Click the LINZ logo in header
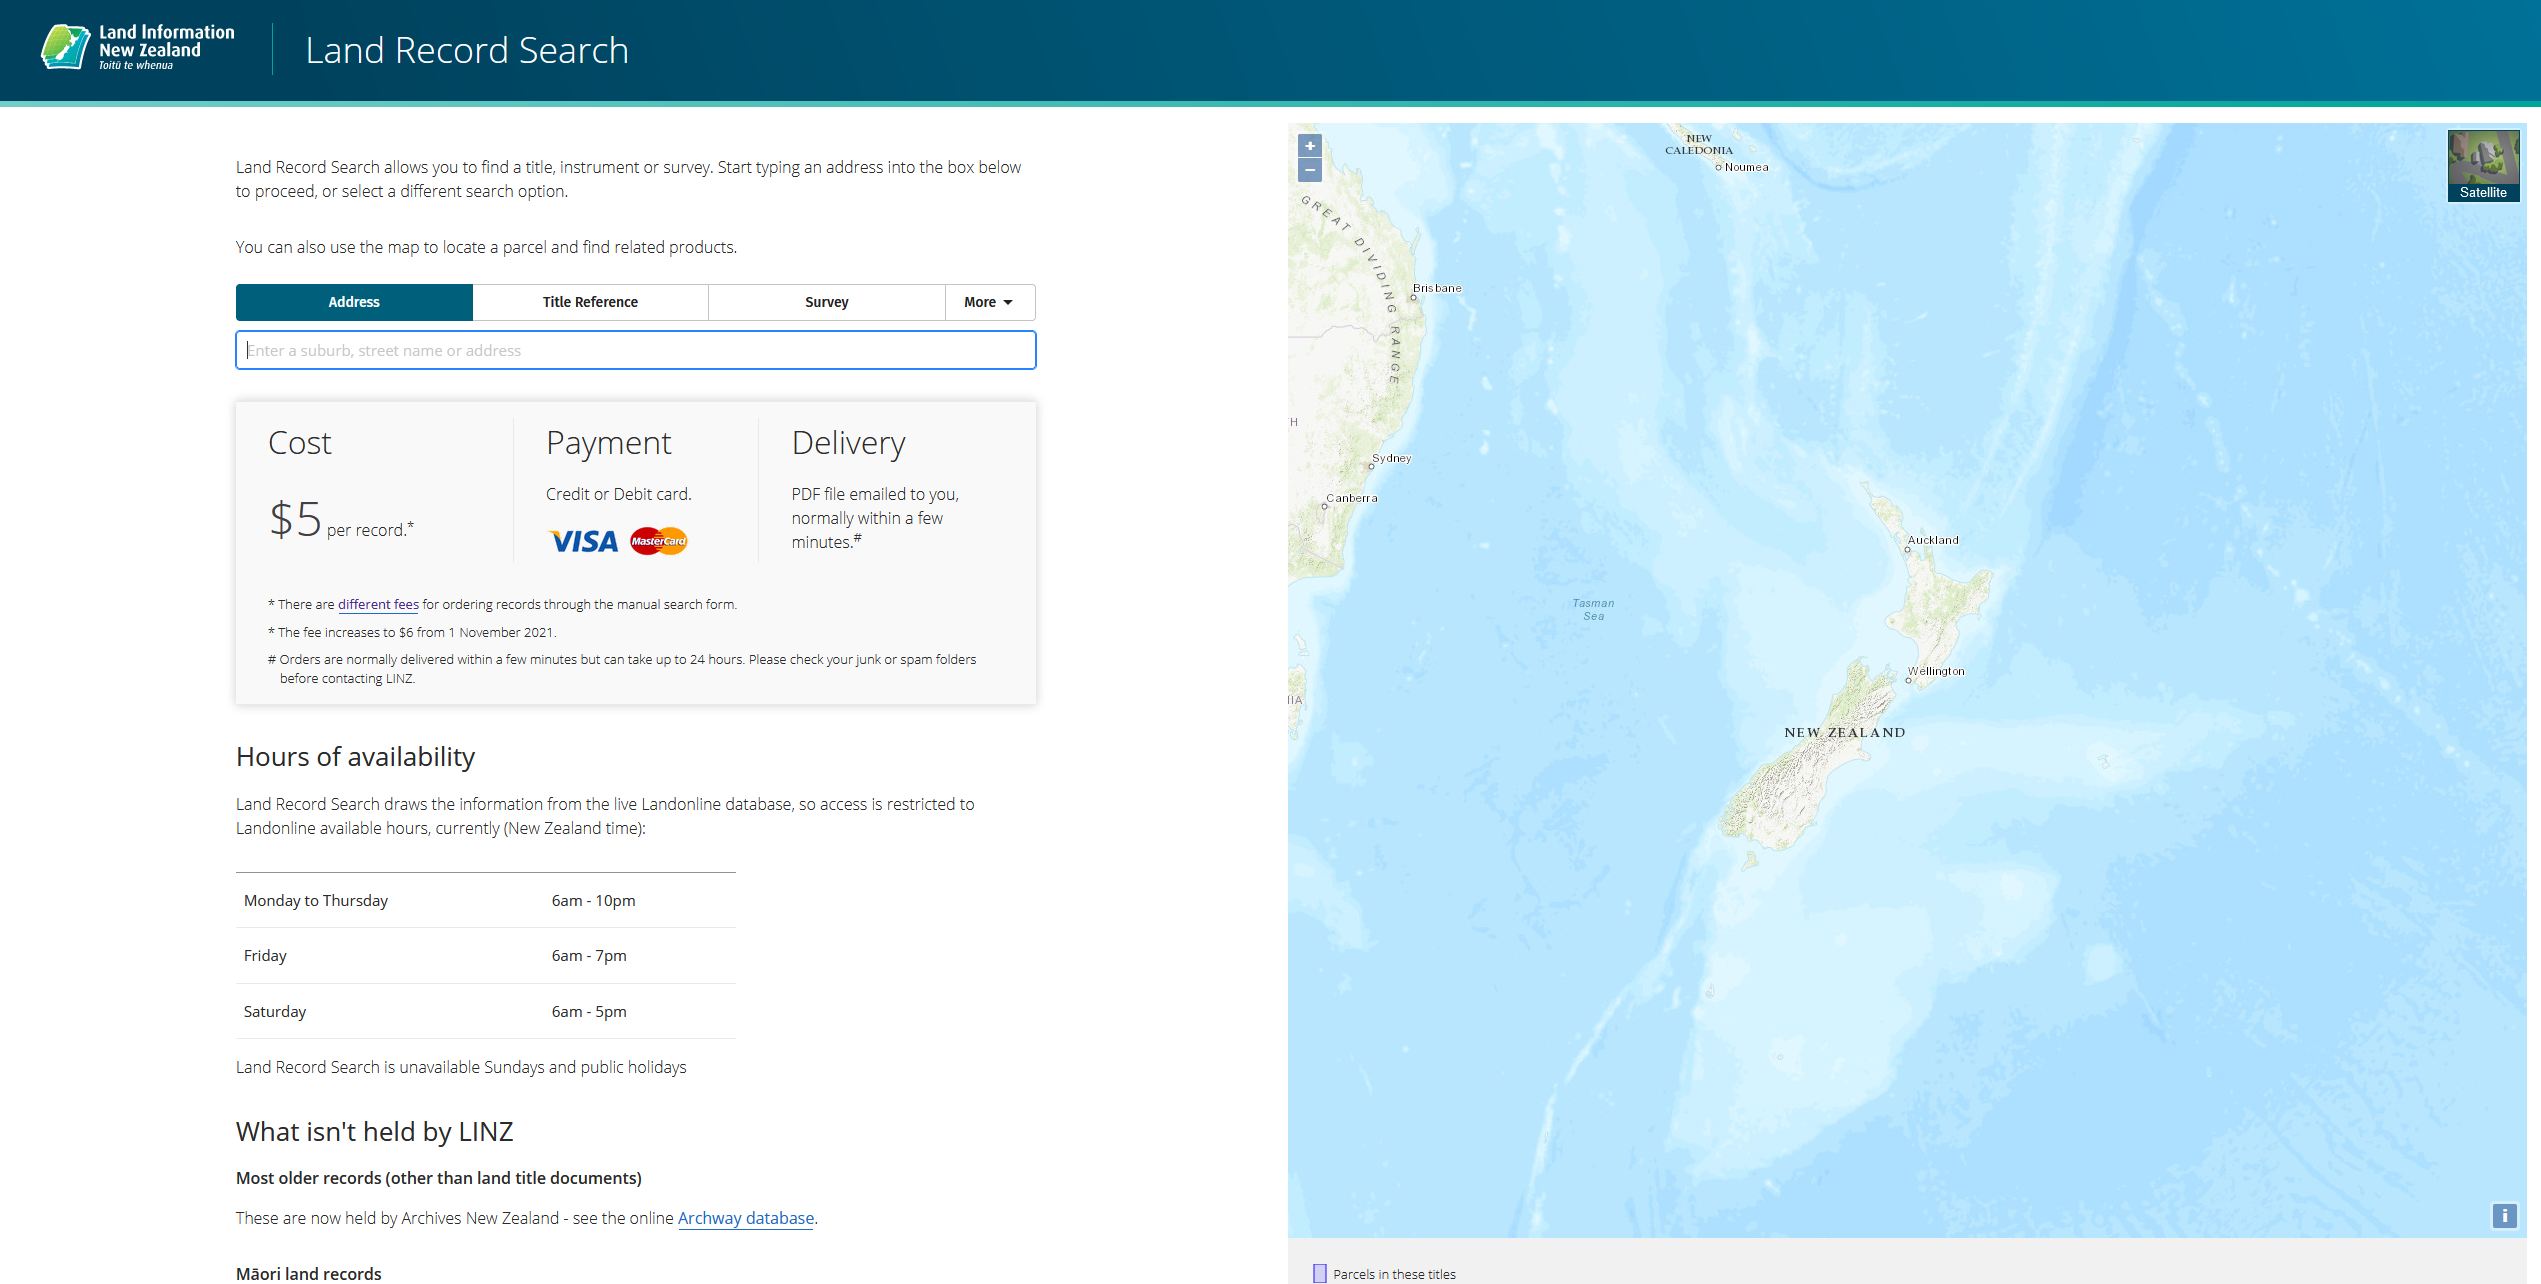The image size is (2541, 1284). [138, 48]
